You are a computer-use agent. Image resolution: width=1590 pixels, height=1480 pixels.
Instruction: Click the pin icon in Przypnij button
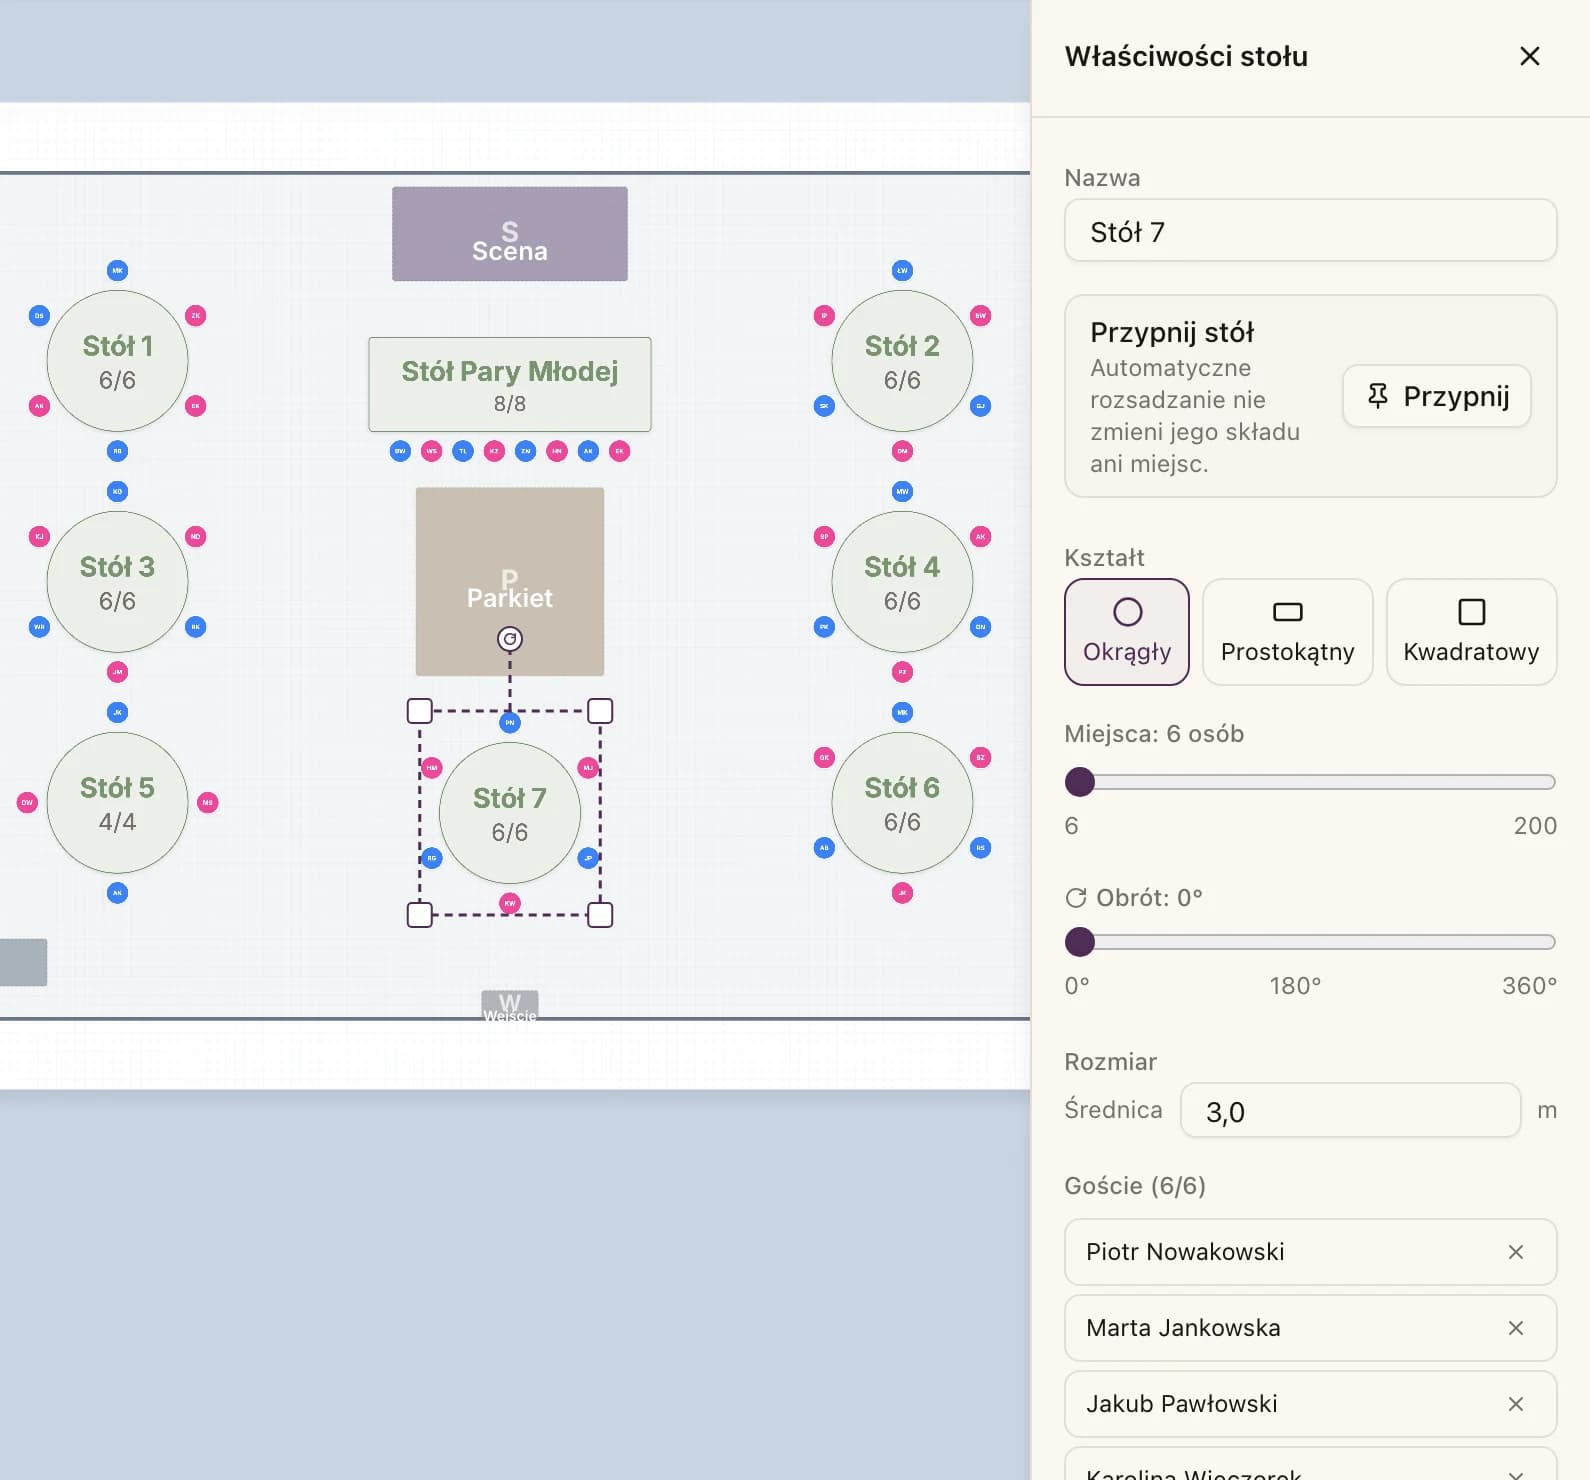[1377, 396]
